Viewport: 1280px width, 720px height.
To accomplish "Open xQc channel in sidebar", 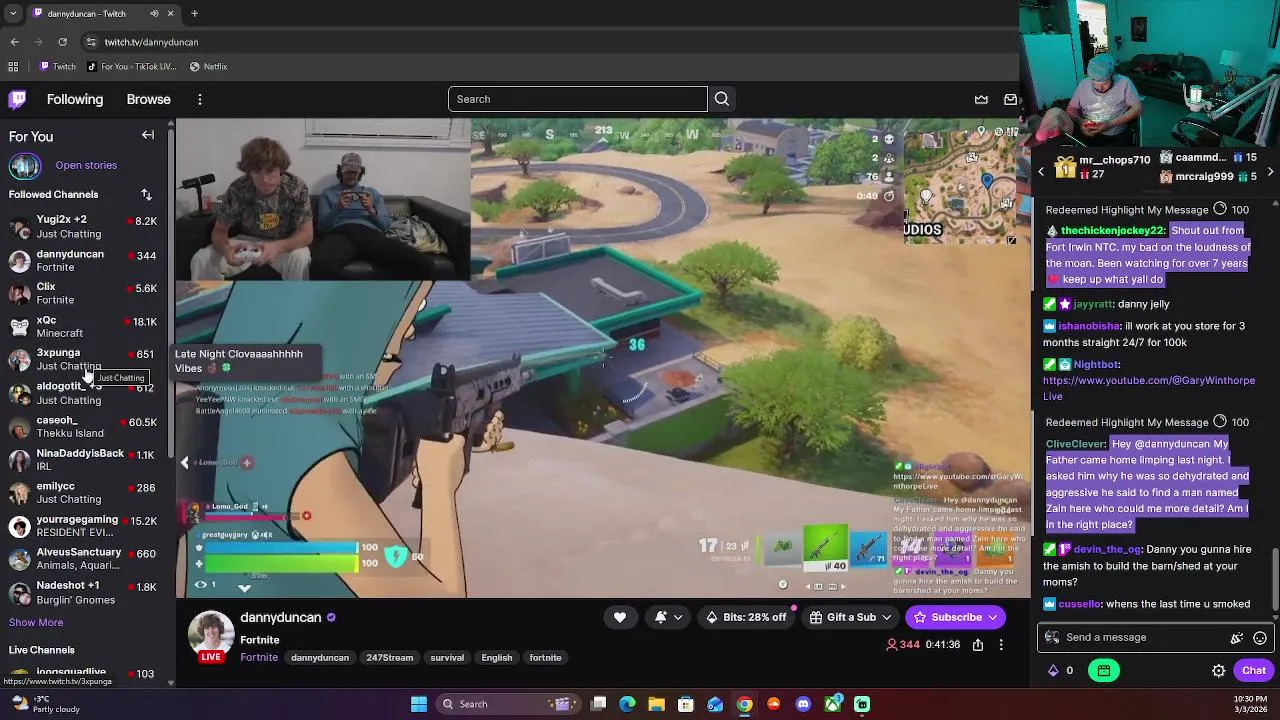I will [83, 327].
